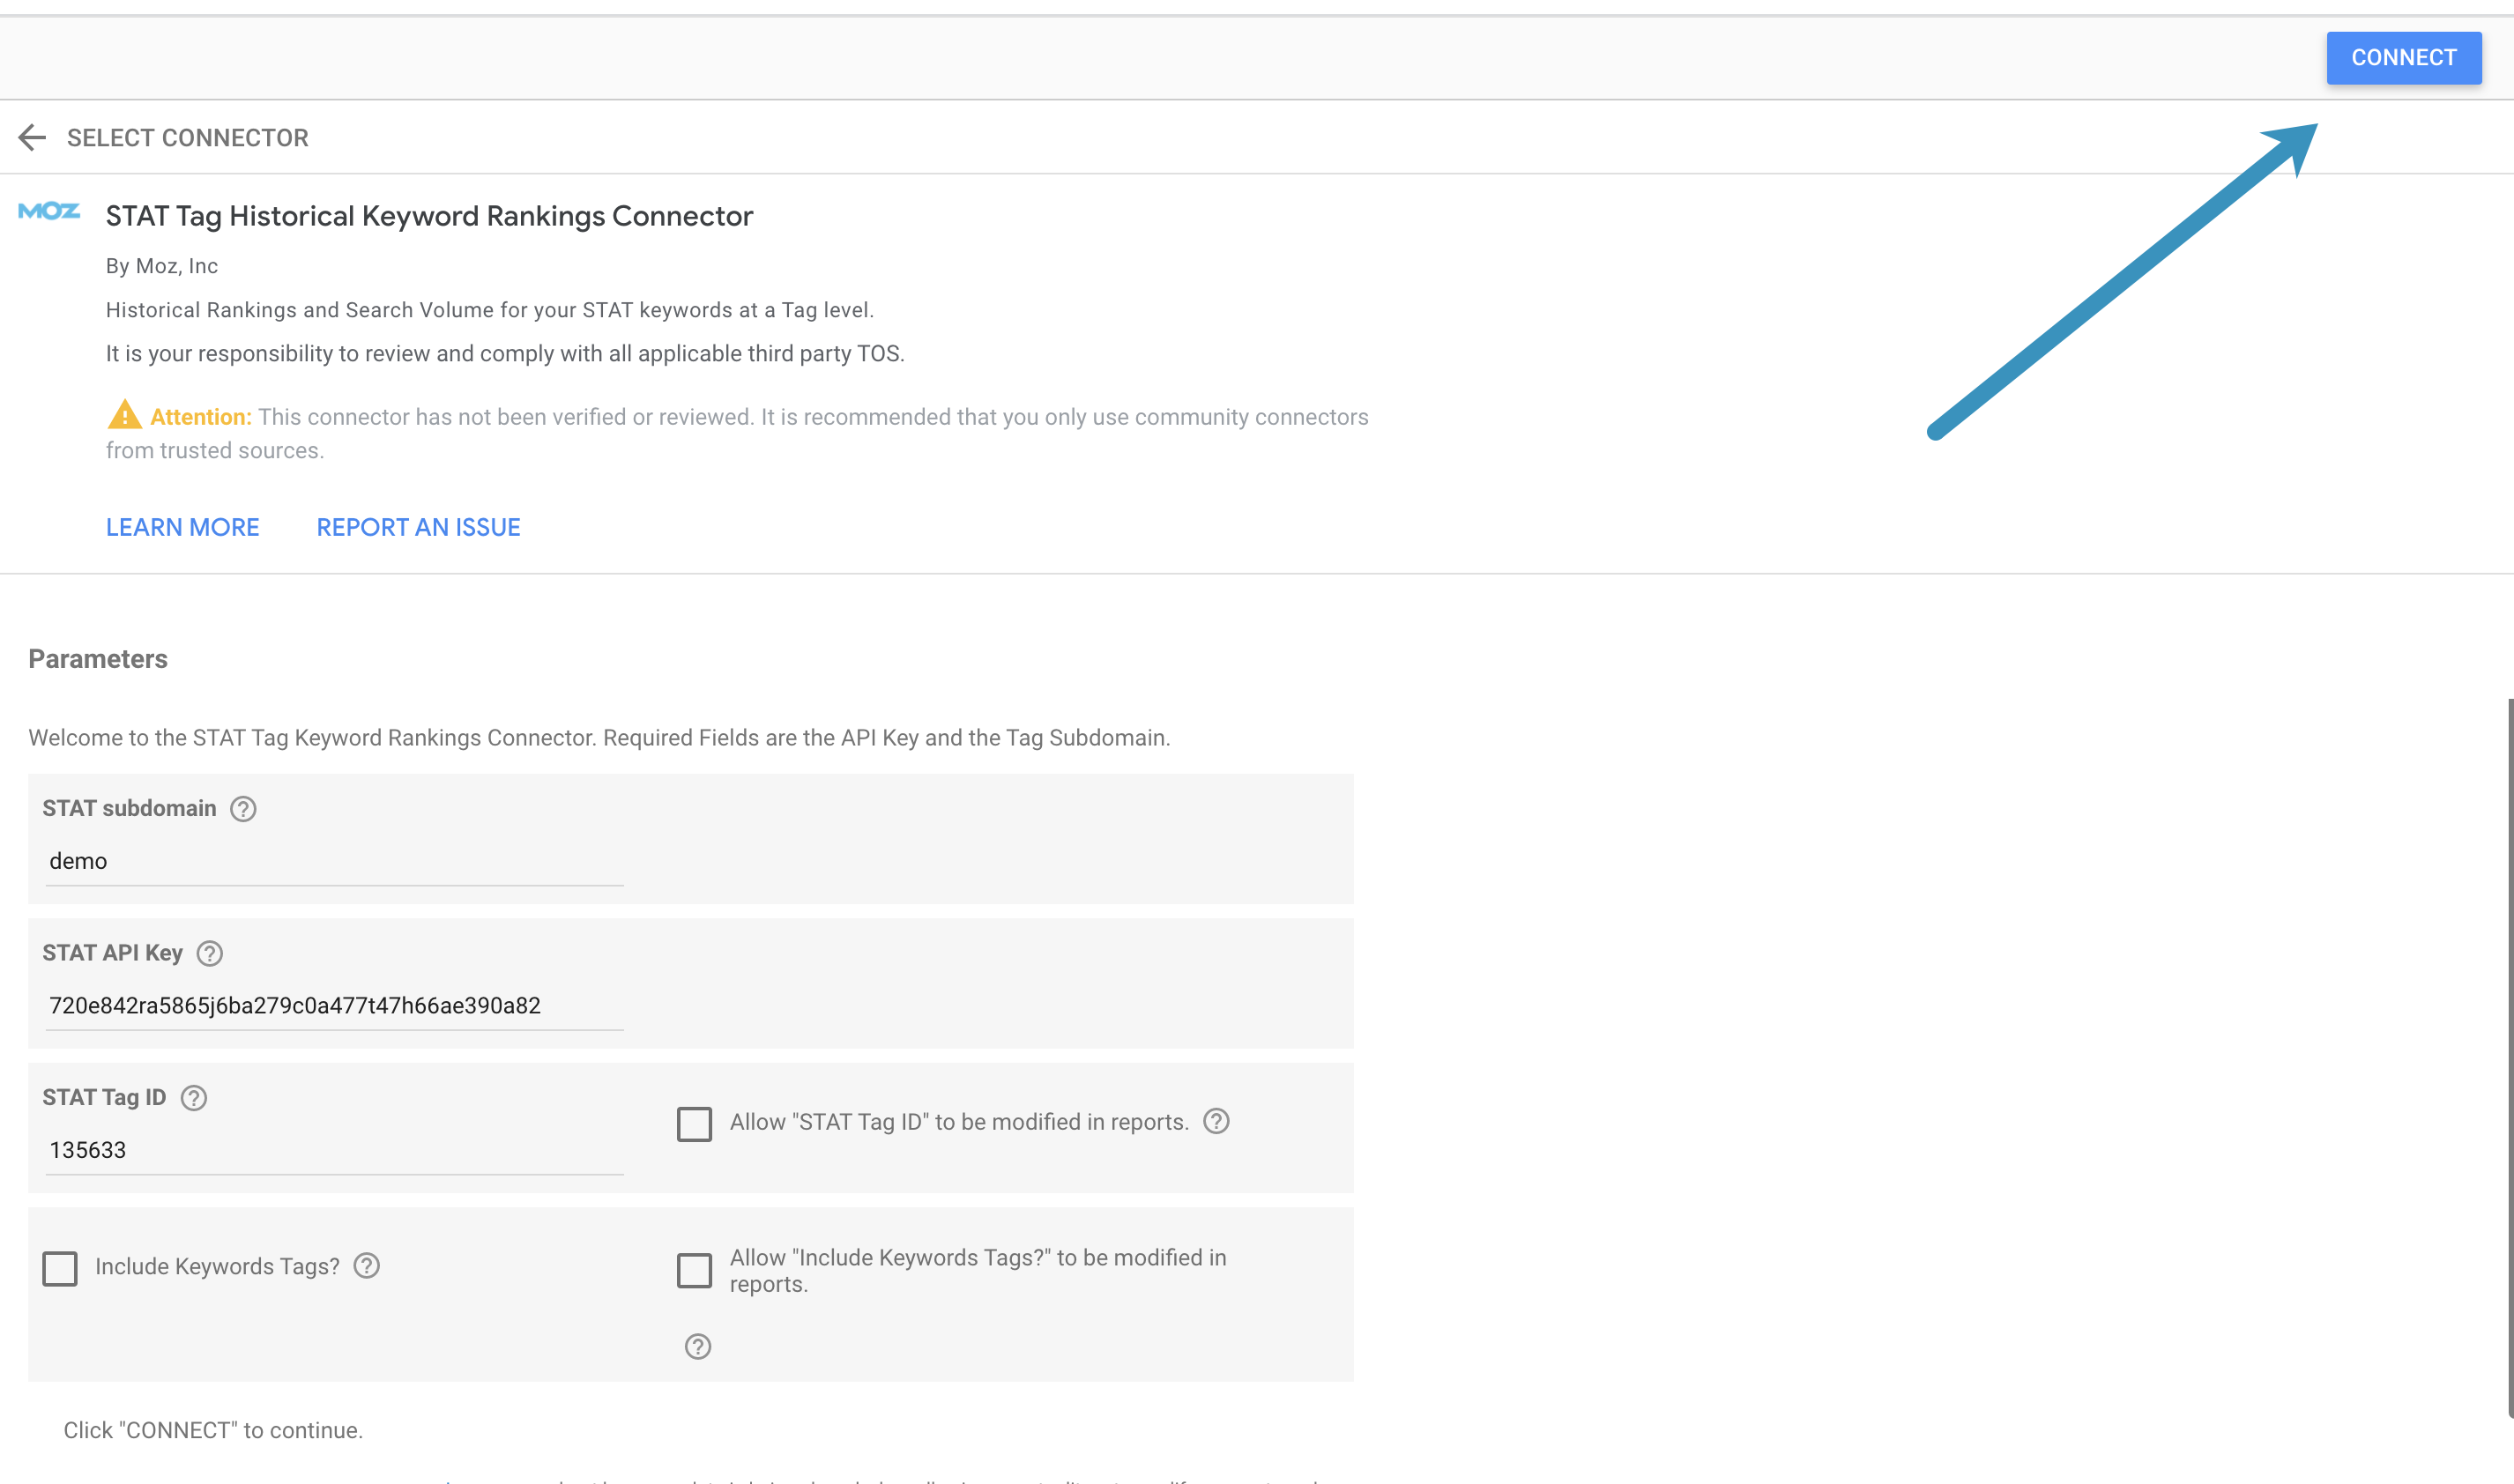2514x1484 pixels.
Task: Click the back arrow next to Select Connector
Action: point(32,137)
